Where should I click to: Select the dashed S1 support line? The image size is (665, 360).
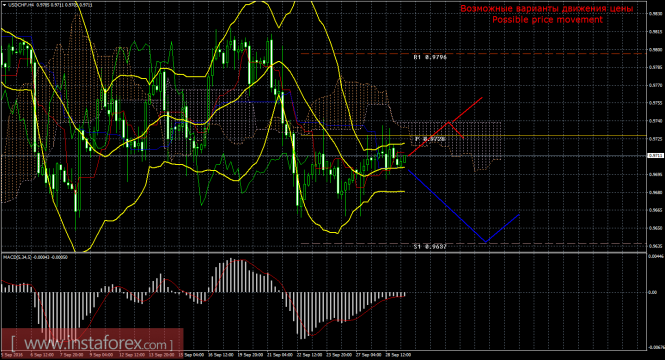point(474,243)
